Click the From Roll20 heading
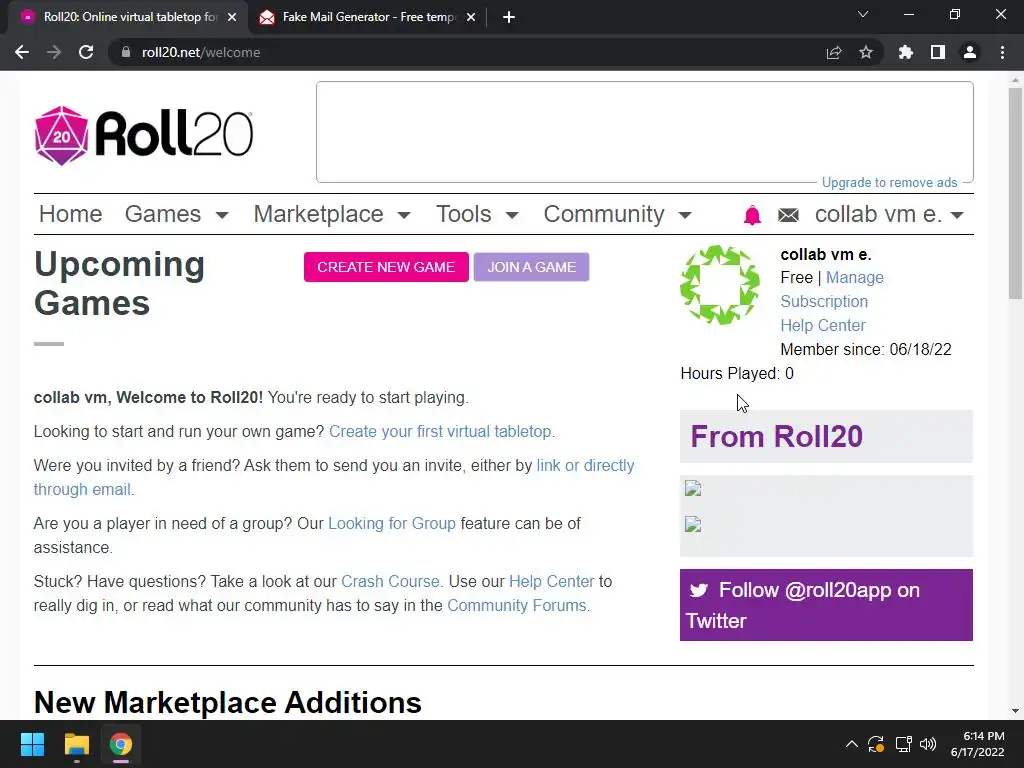This screenshot has width=1024, height=768. 776,436
